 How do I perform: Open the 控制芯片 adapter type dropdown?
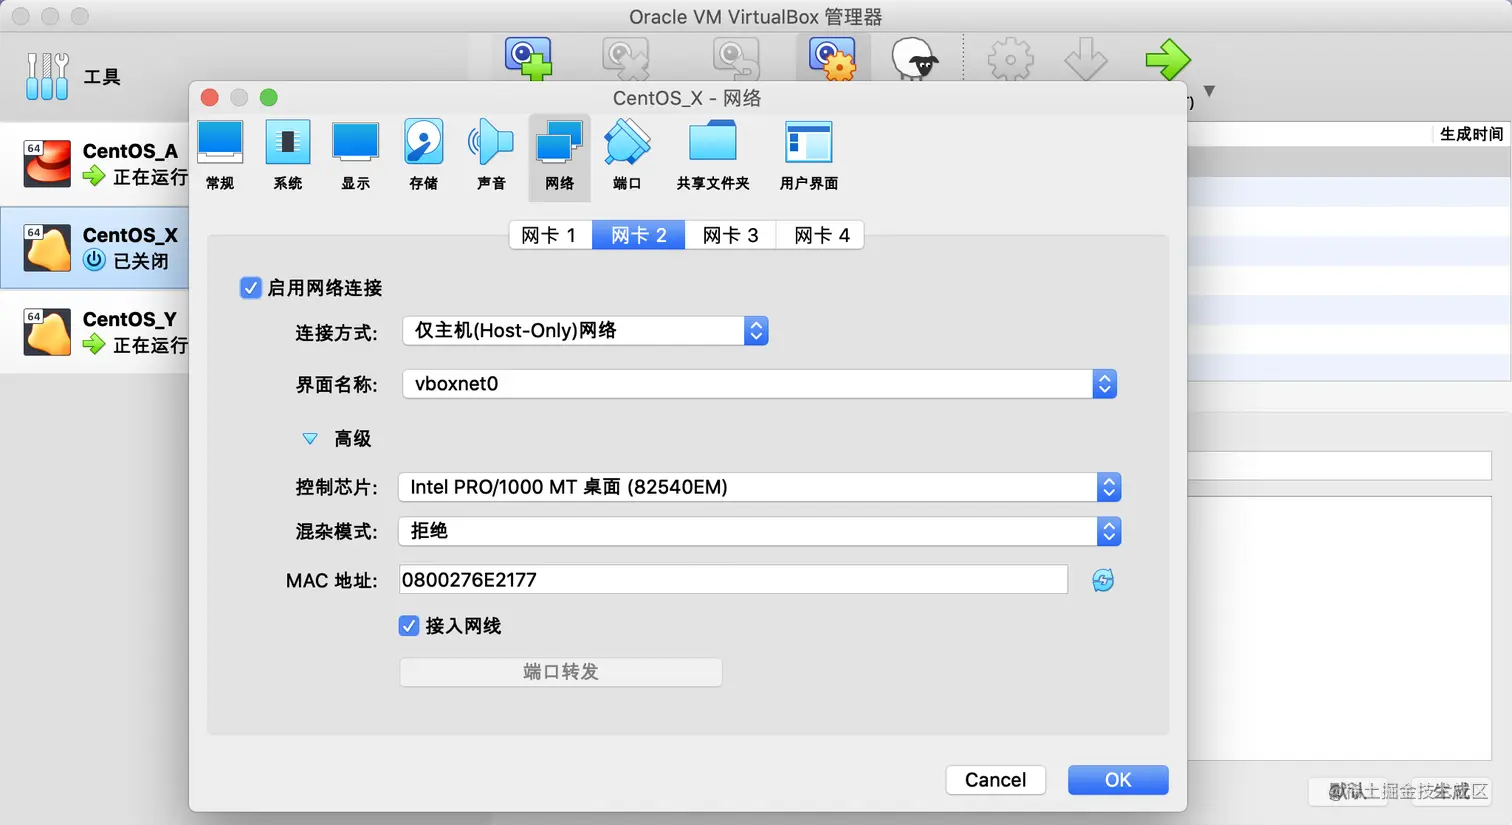pos(759,487)
